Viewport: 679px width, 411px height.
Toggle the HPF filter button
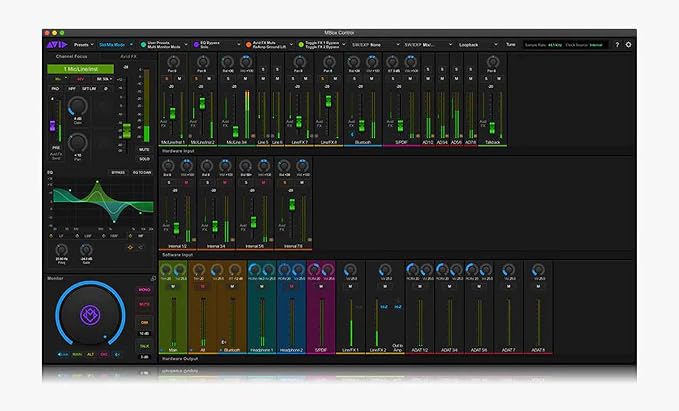coord(72,89)
